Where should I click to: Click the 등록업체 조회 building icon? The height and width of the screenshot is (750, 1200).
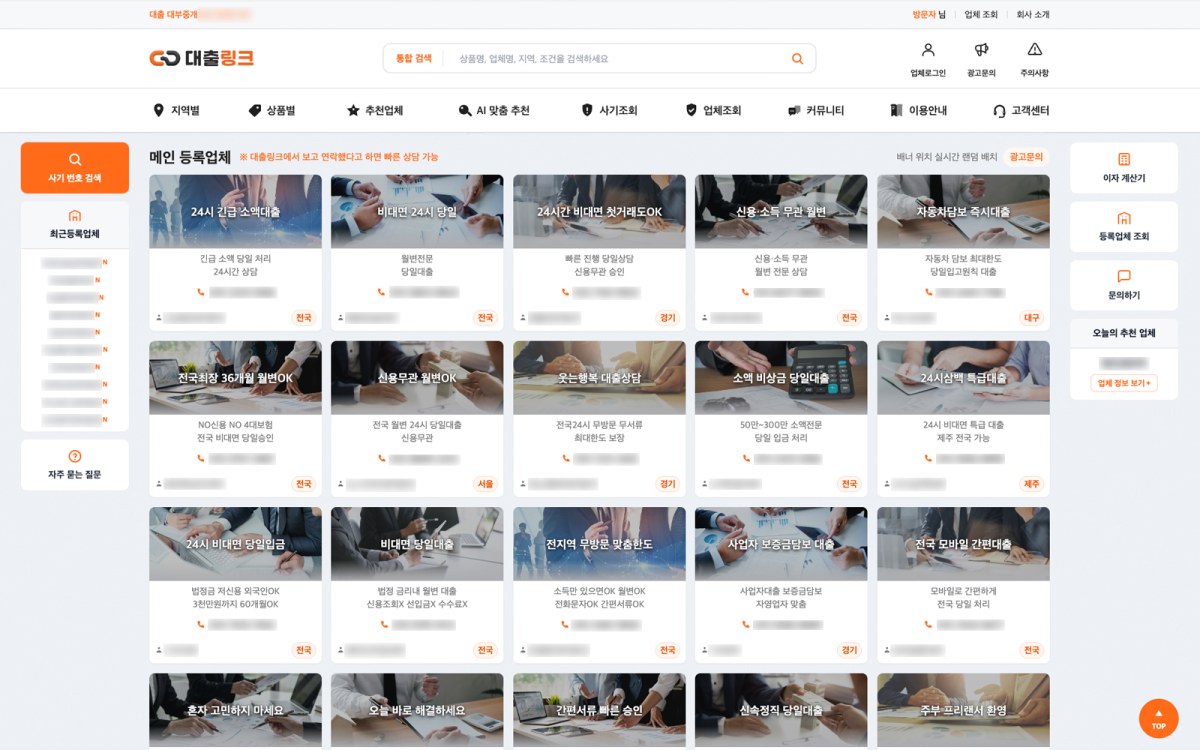click(x=1124, y=218)
